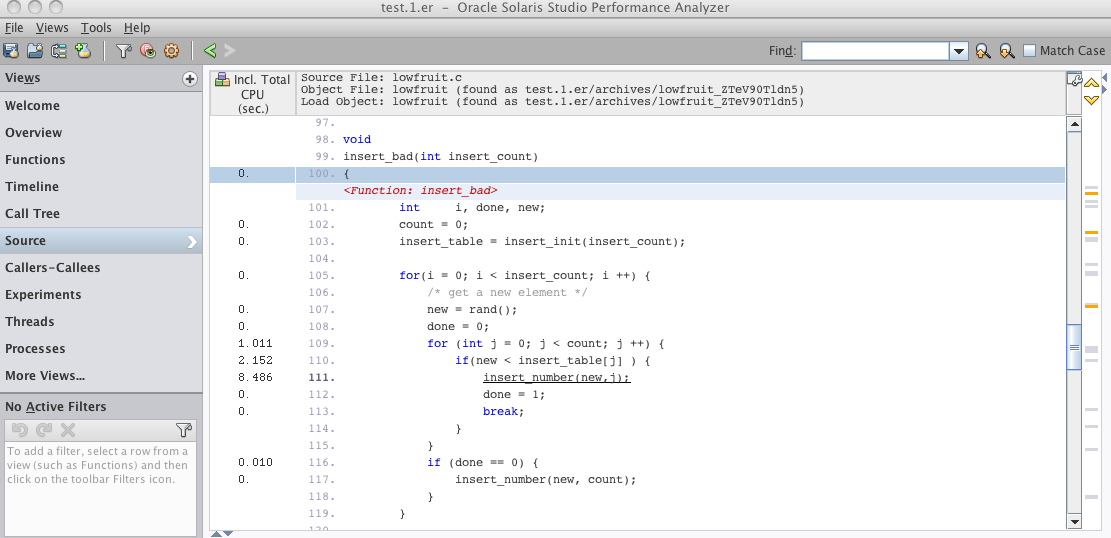Open the Timeline view
The height and width of the screenshot is (538, 1111).
(101, 186)
